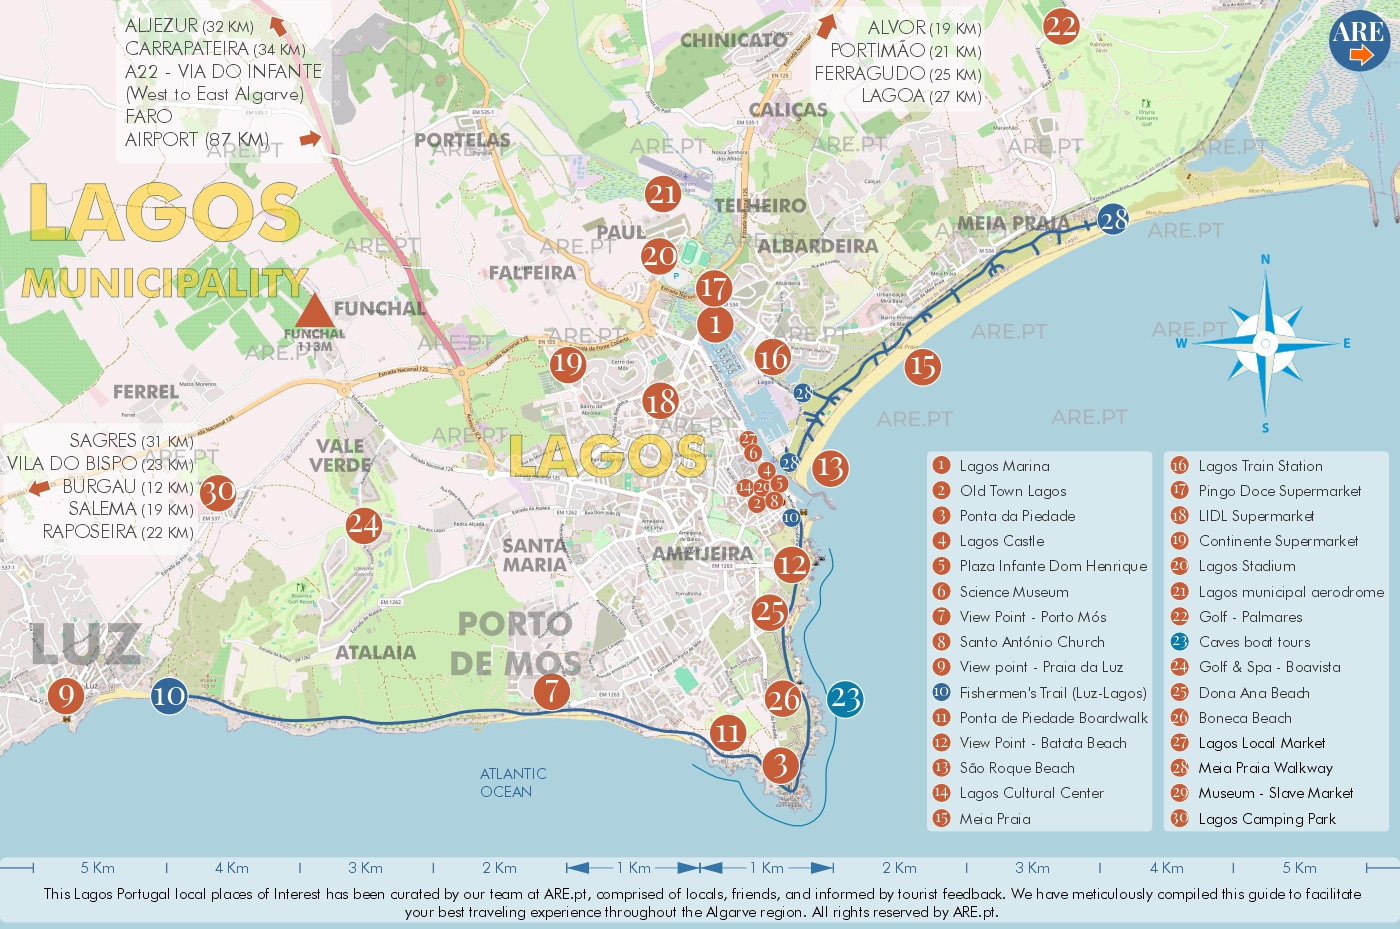Click marker 22 for Golf - Palmares
The height and width of the screenshot is (929, 1400).
click(x=1062, y=24)
